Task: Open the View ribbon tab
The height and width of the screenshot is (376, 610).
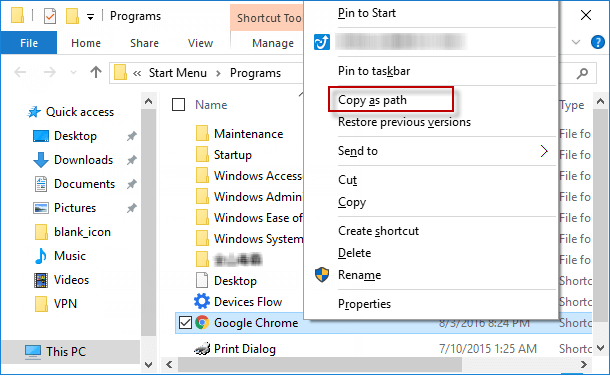Action: point(200,43)
